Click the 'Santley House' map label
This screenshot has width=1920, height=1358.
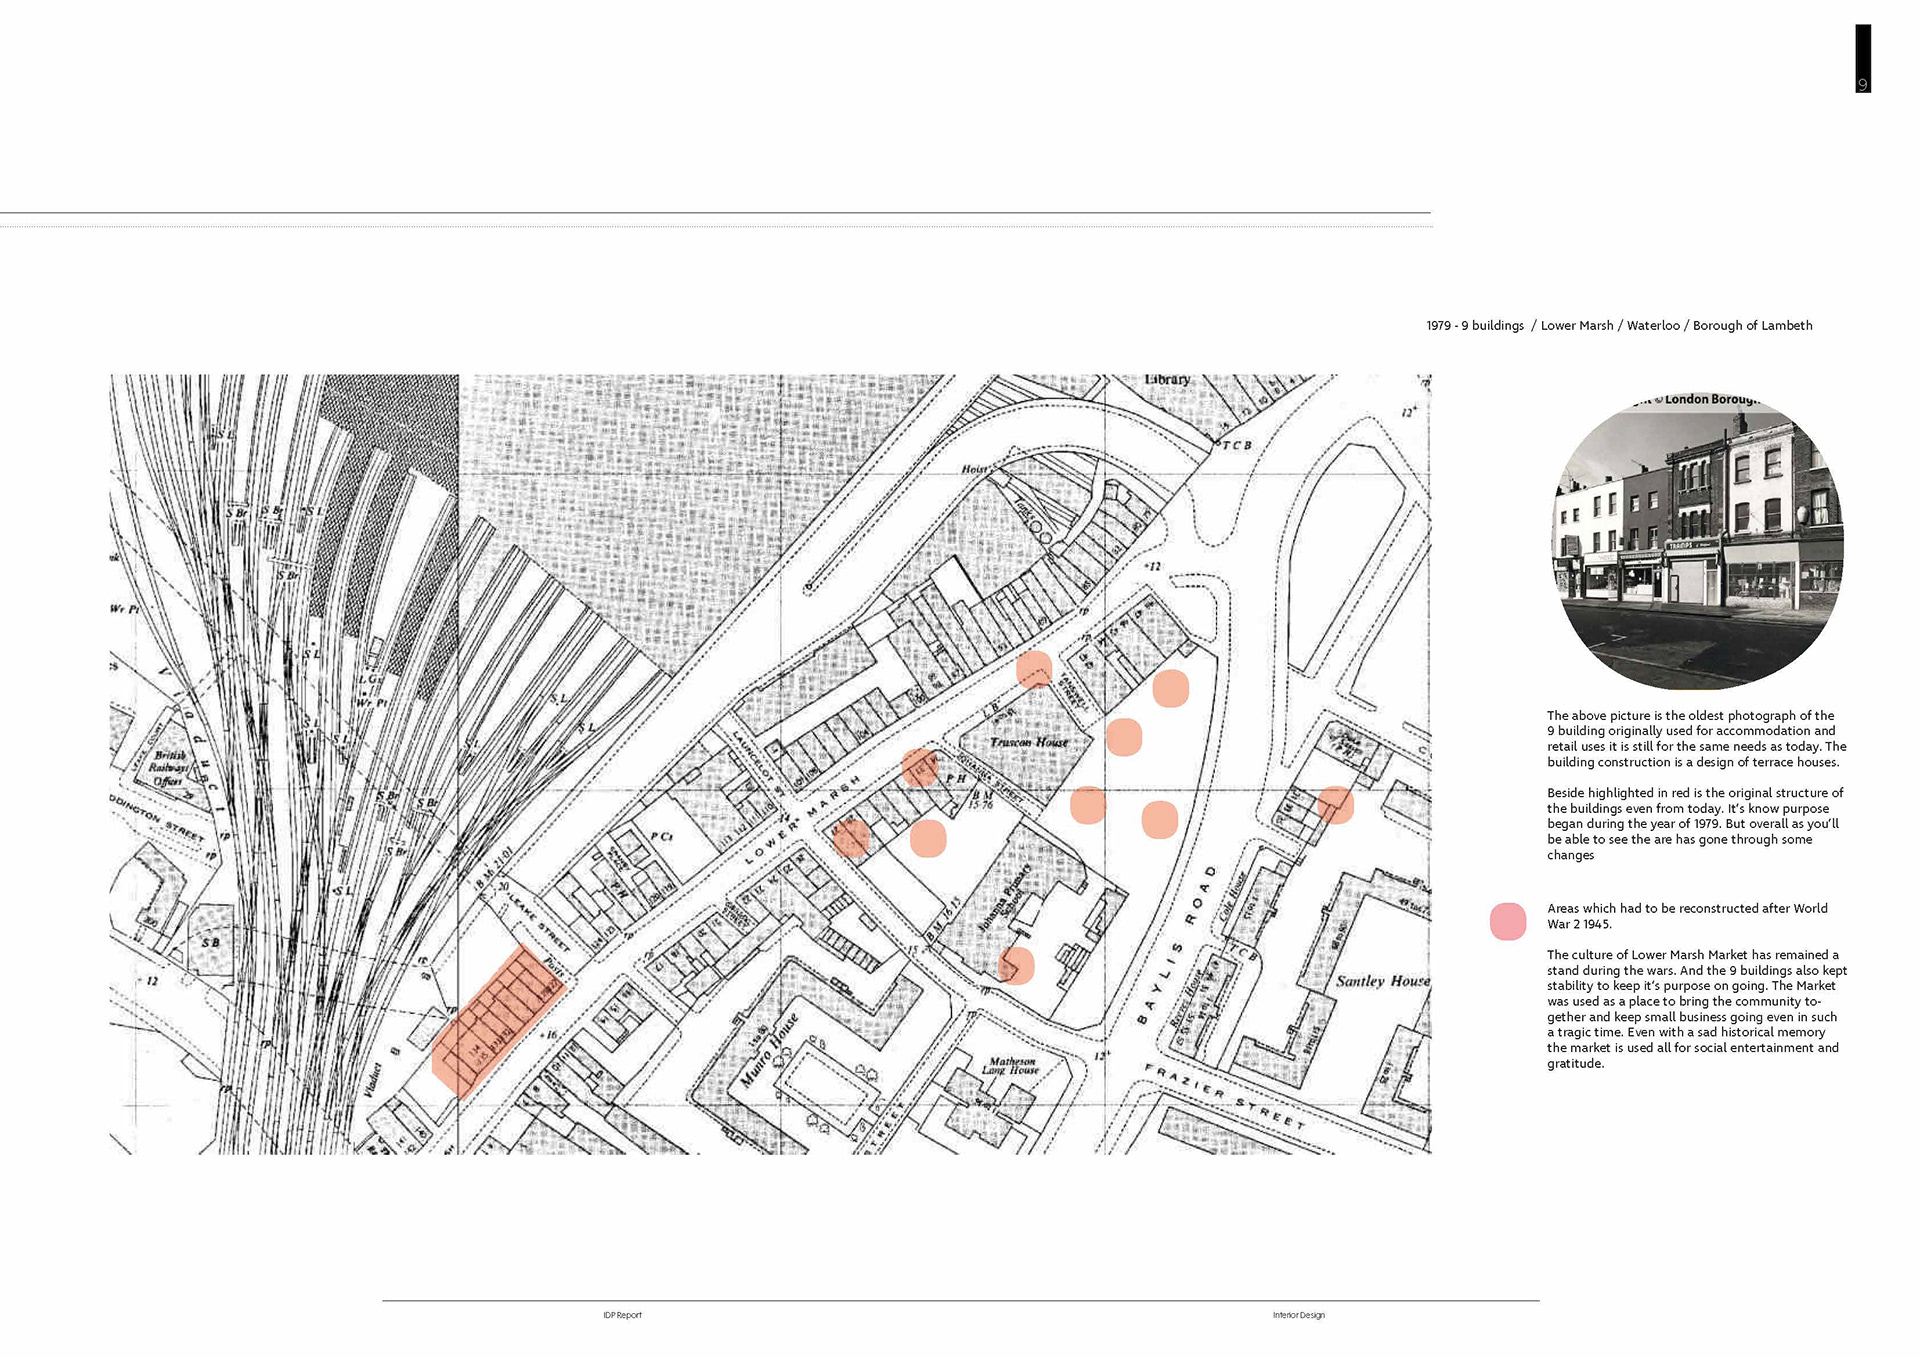[x=1383, y=981]
